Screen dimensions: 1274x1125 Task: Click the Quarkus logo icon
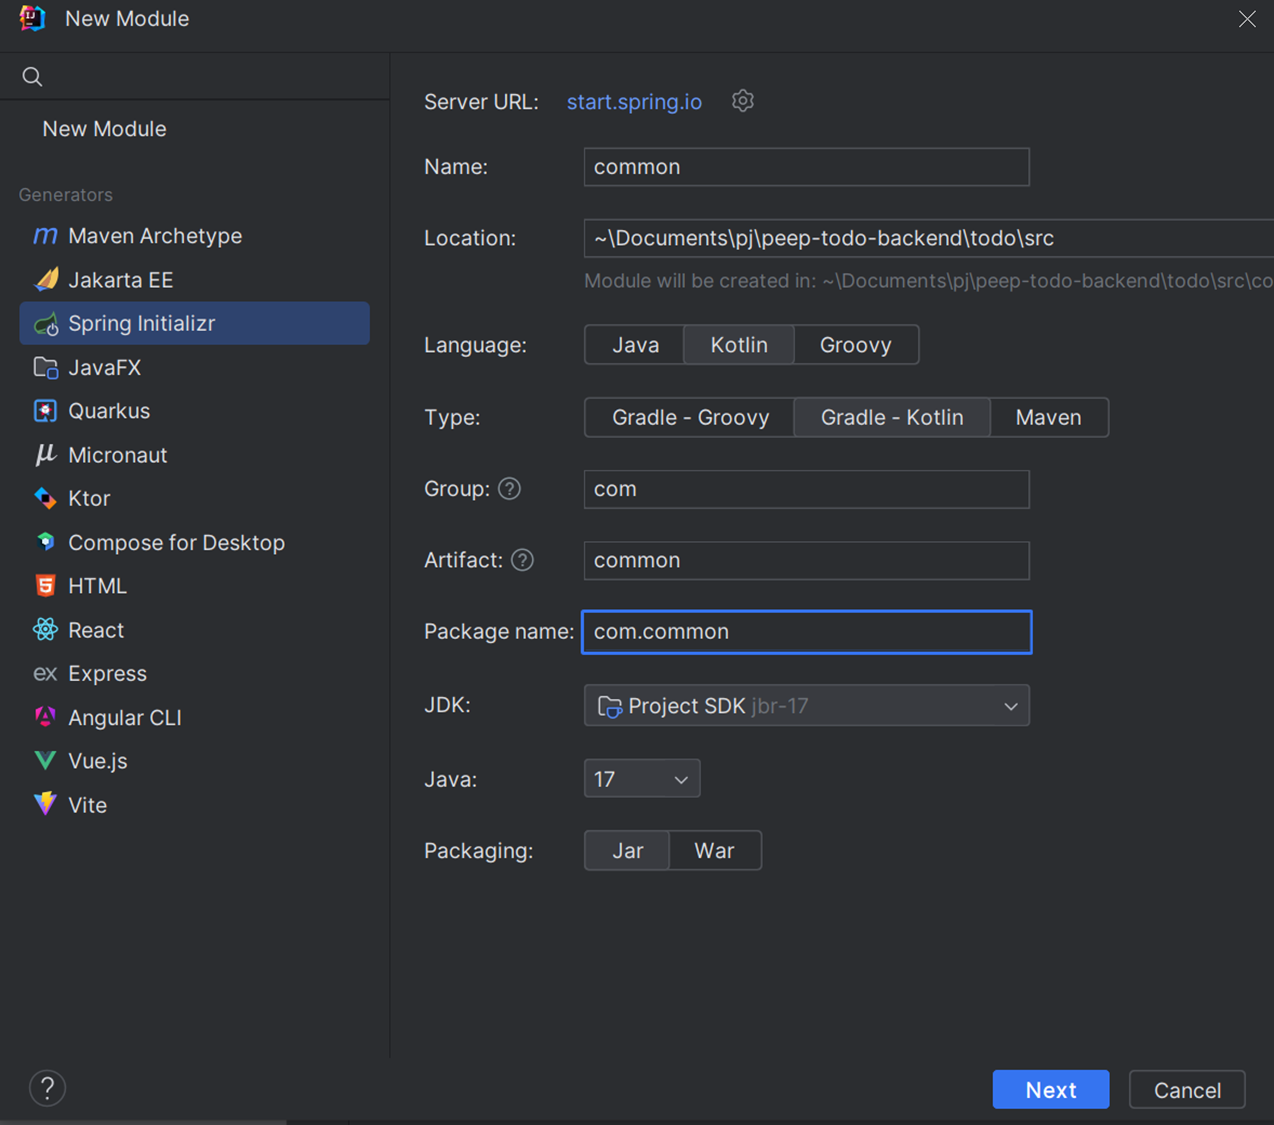[x=45, y=411]
